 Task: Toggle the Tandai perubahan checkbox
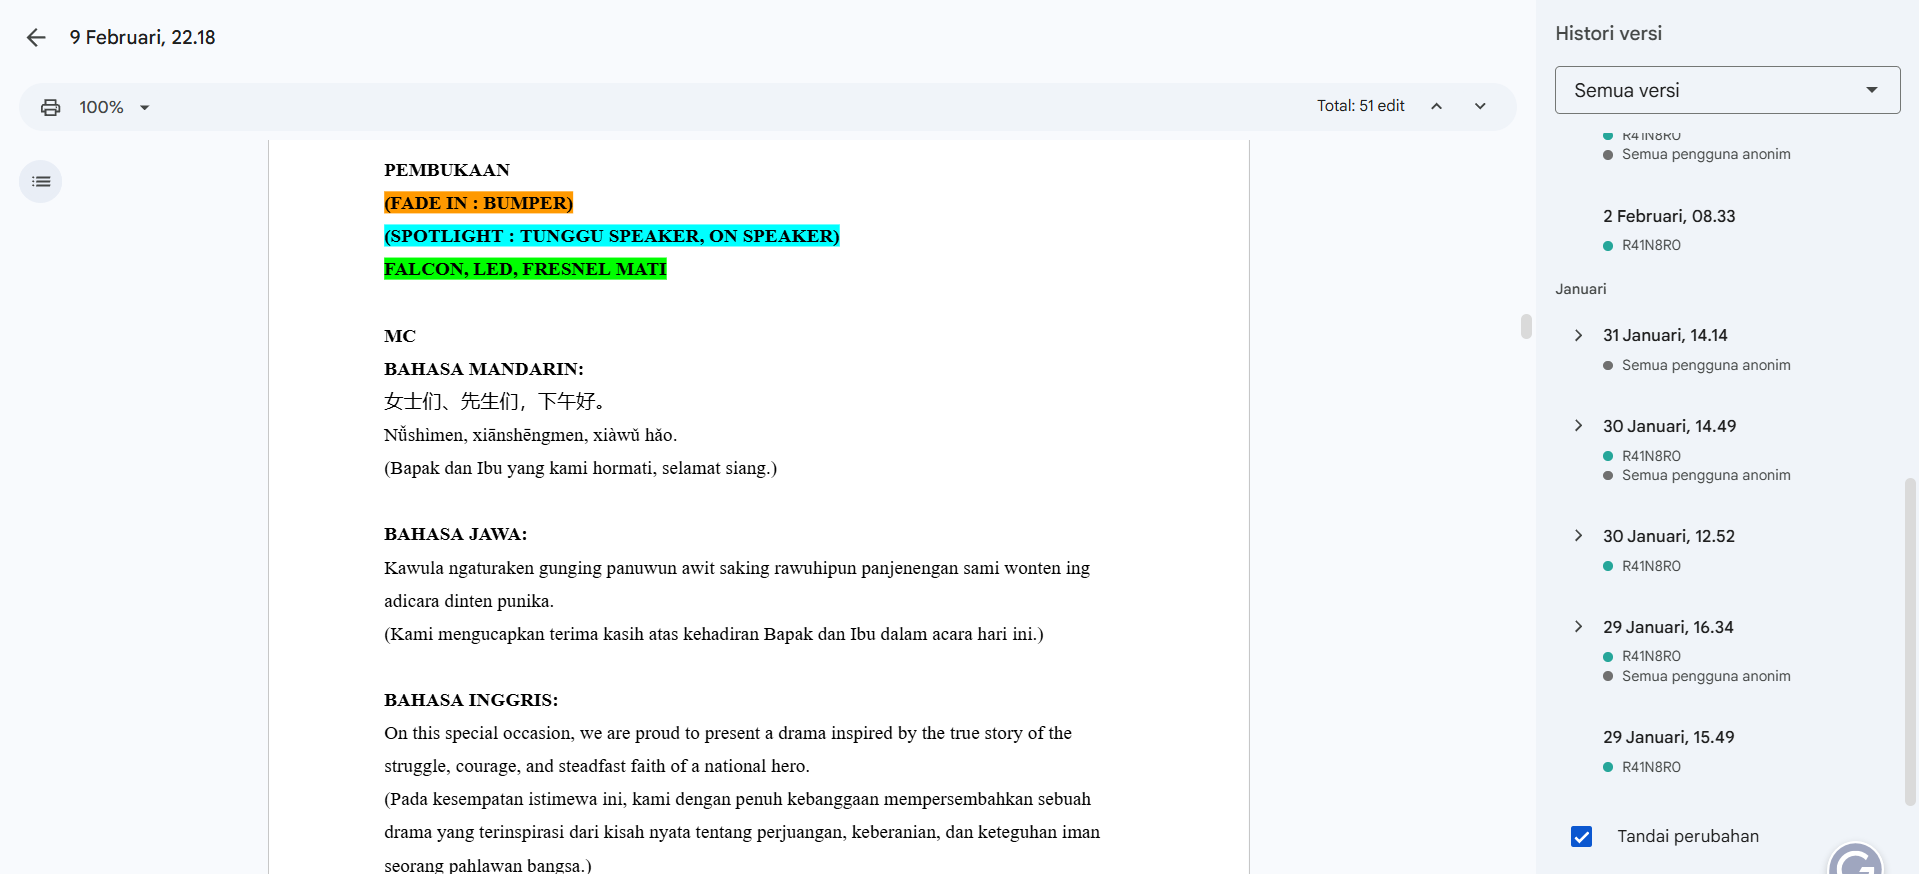1581,836
